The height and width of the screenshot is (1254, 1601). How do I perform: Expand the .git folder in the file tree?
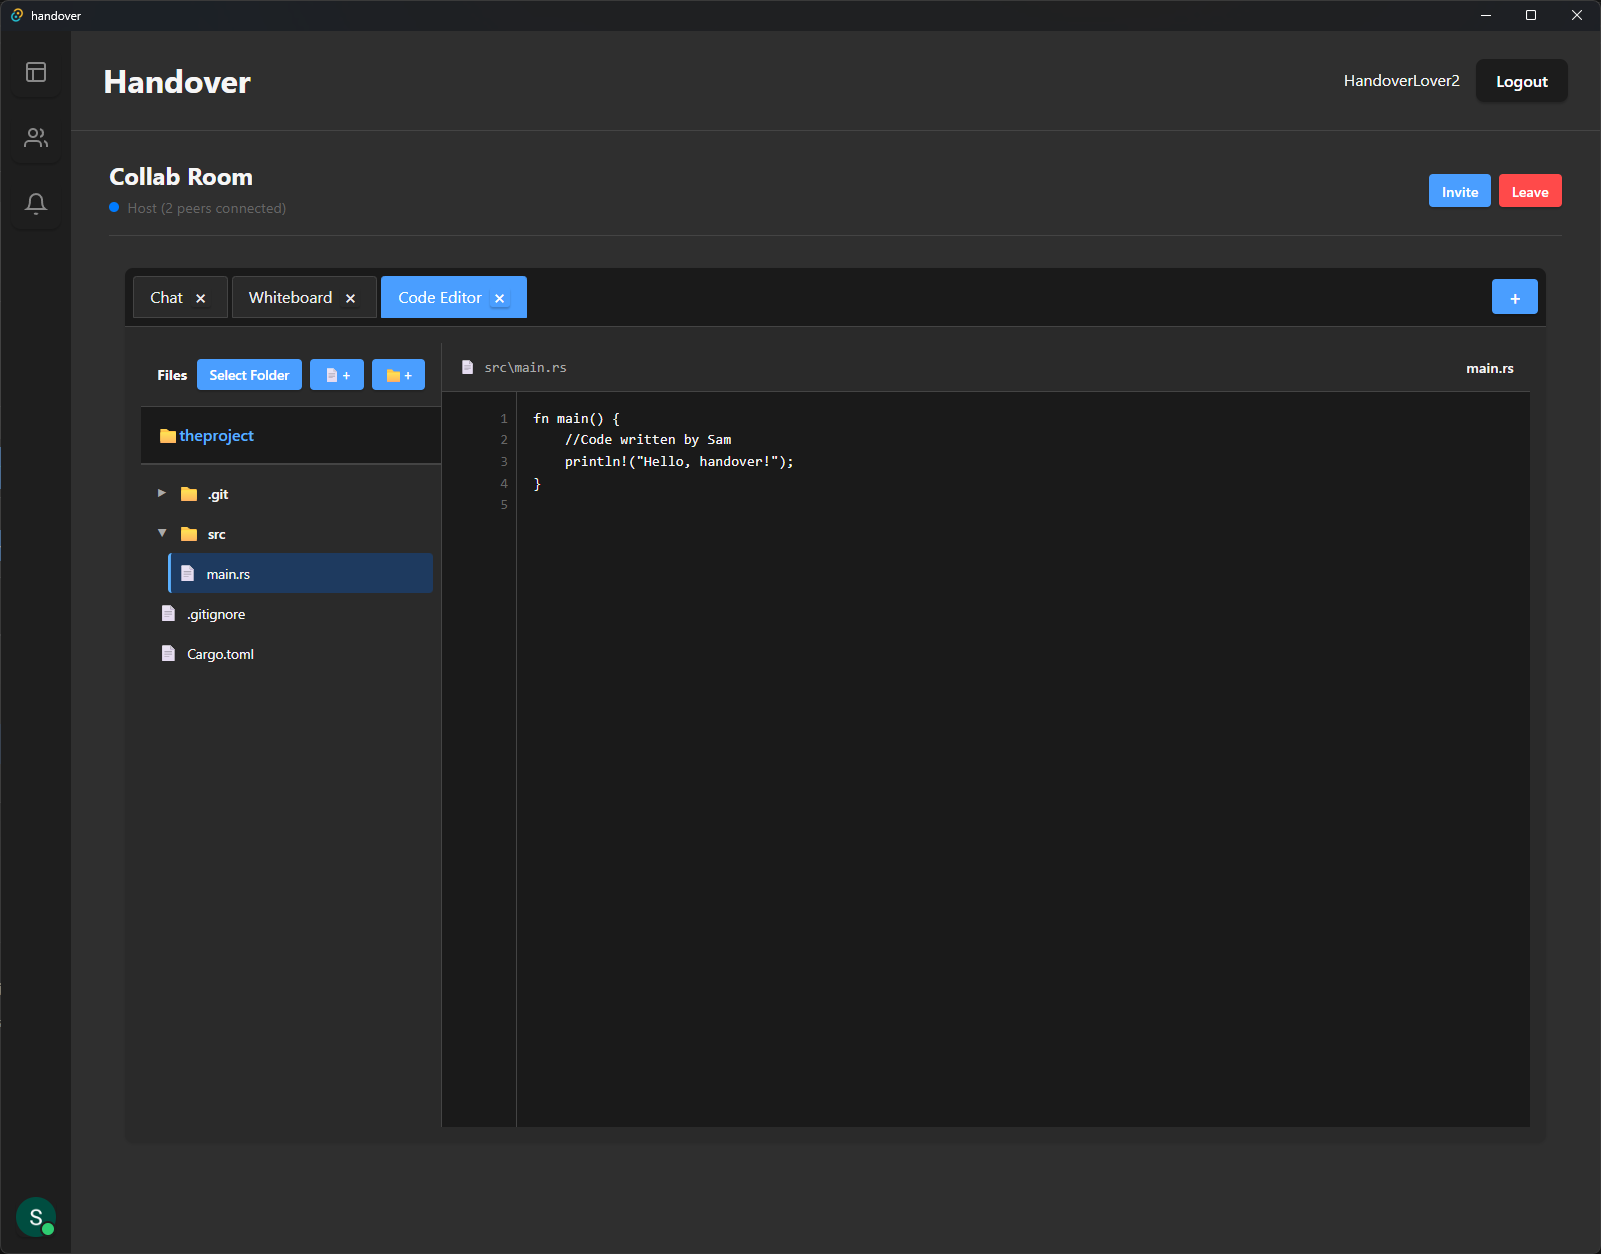[x=161, y=493]
